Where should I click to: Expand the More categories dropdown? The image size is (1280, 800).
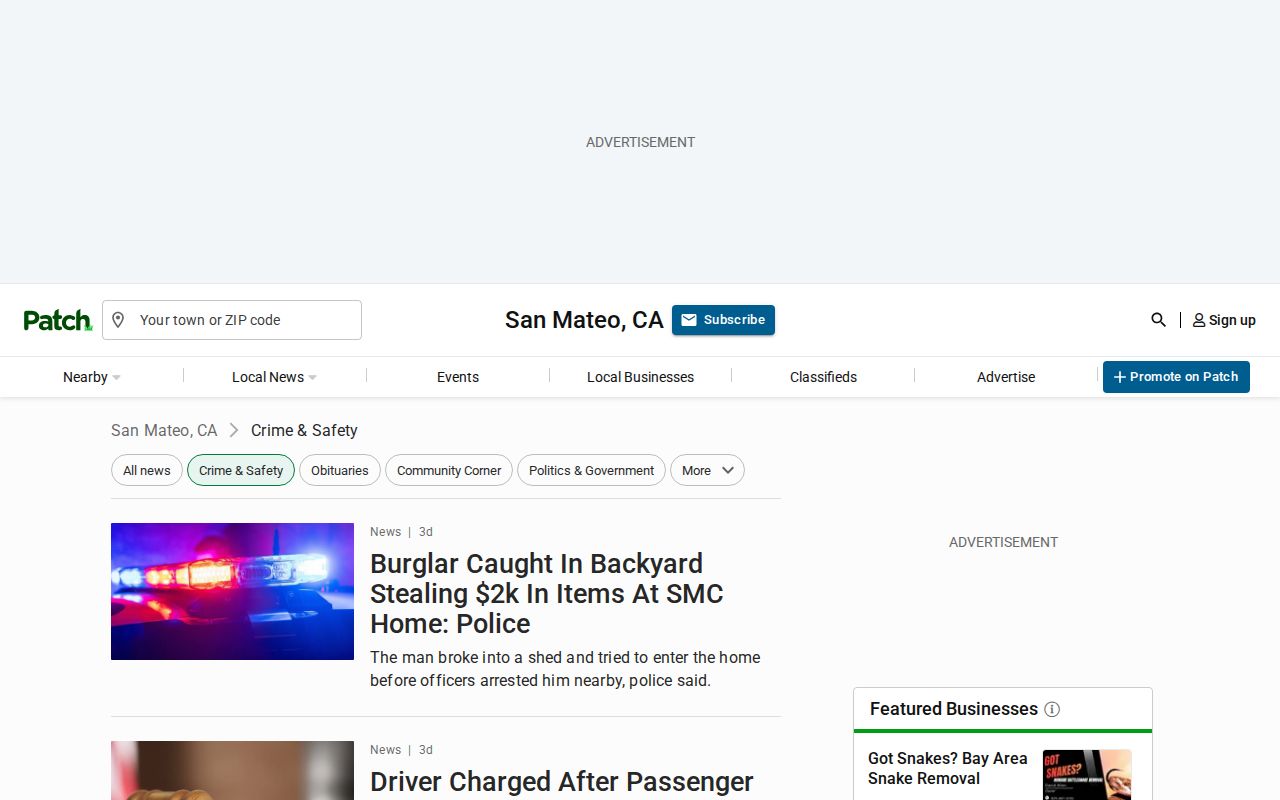point(707,470)
